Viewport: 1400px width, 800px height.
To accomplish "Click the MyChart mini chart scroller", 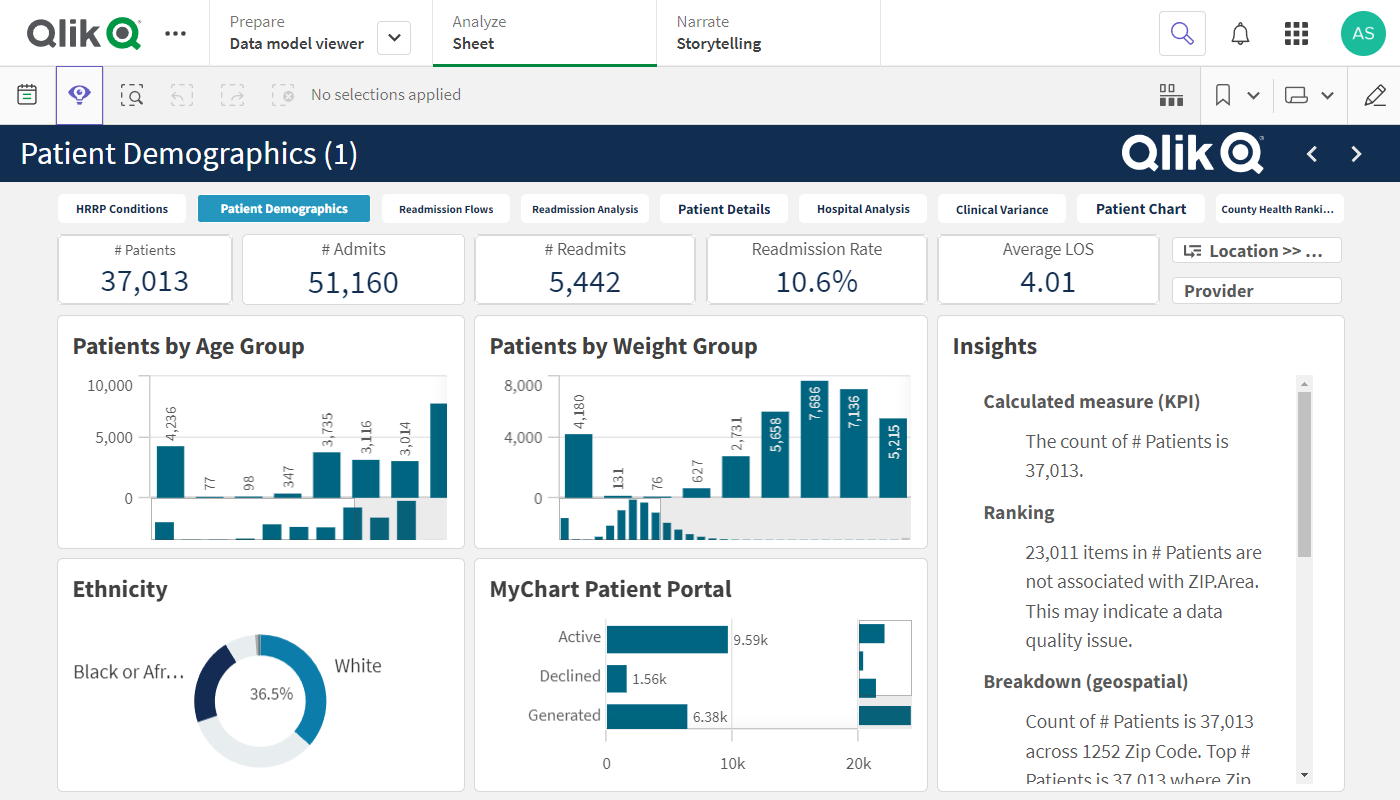I will [885, 673].
